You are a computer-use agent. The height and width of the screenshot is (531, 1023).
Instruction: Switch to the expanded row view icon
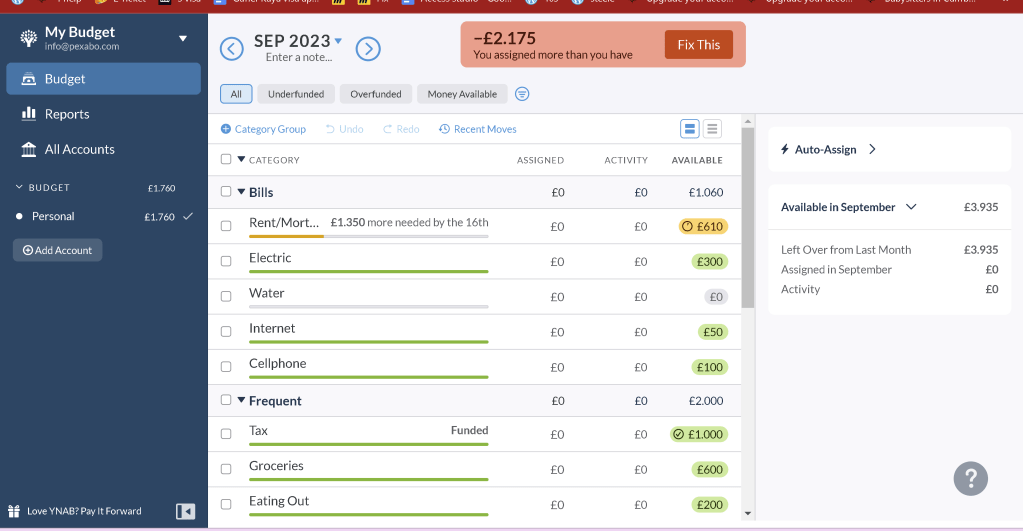[690, 129]
